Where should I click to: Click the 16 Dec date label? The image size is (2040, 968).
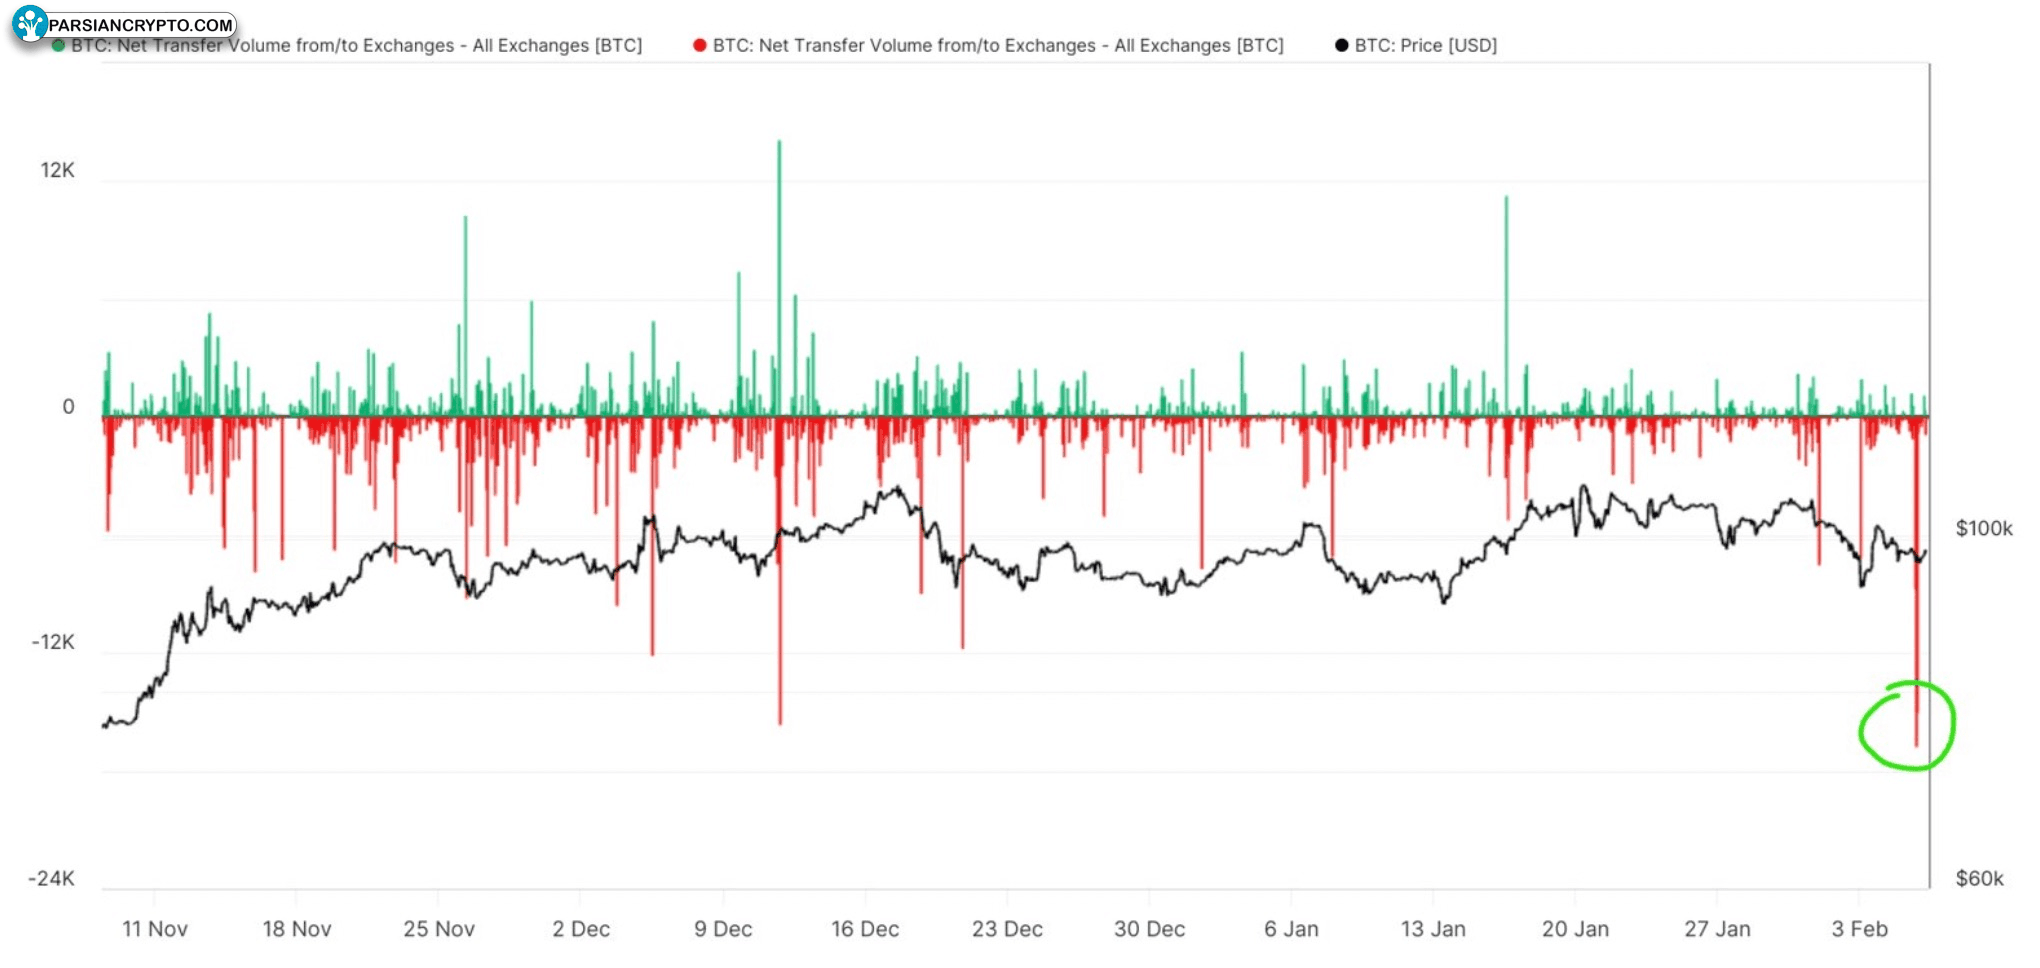click(x=865, y=929)
